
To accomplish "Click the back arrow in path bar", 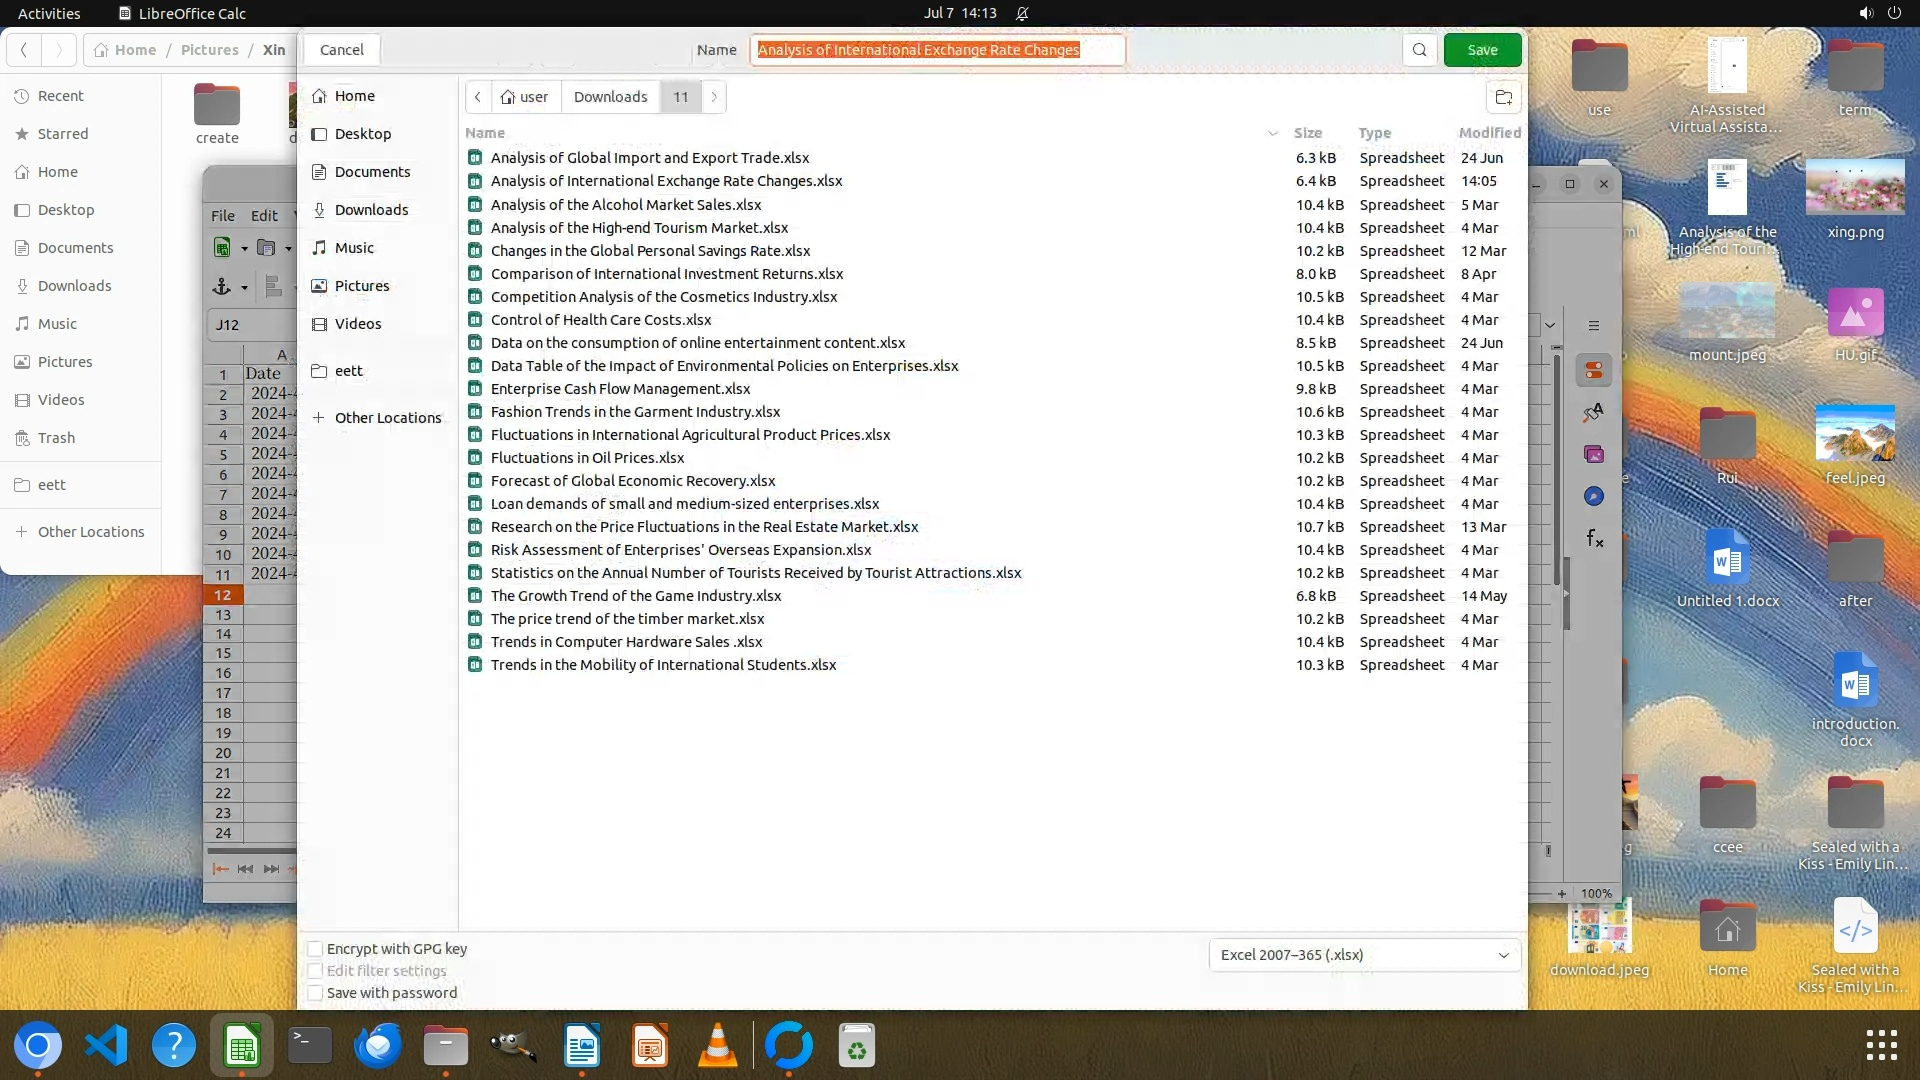I will [478, 97].
